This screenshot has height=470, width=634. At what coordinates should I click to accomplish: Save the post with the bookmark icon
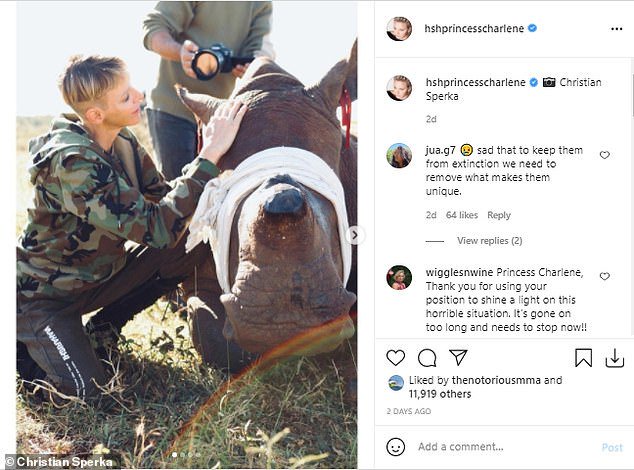[x=584, y=358]
